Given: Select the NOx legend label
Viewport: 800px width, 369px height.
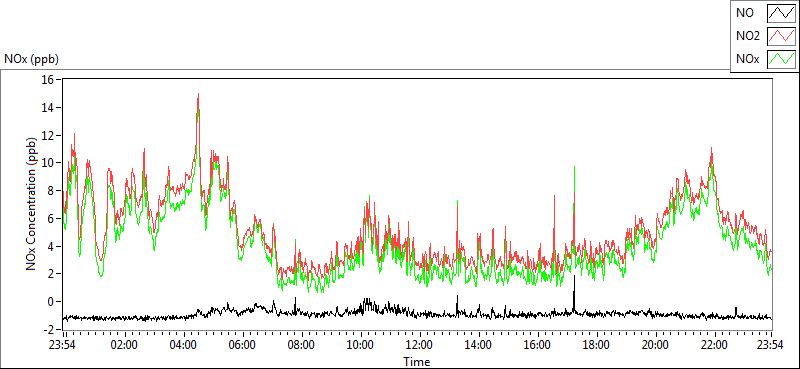Looking at the screenshot, I should click(x=747, y=60).
